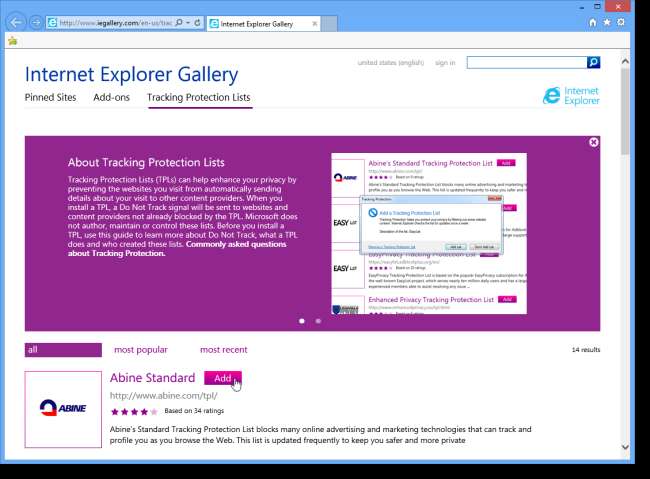Click the vertical scrollbar thumb
Viewport: 650px width, 479px height.
[625, 112]
